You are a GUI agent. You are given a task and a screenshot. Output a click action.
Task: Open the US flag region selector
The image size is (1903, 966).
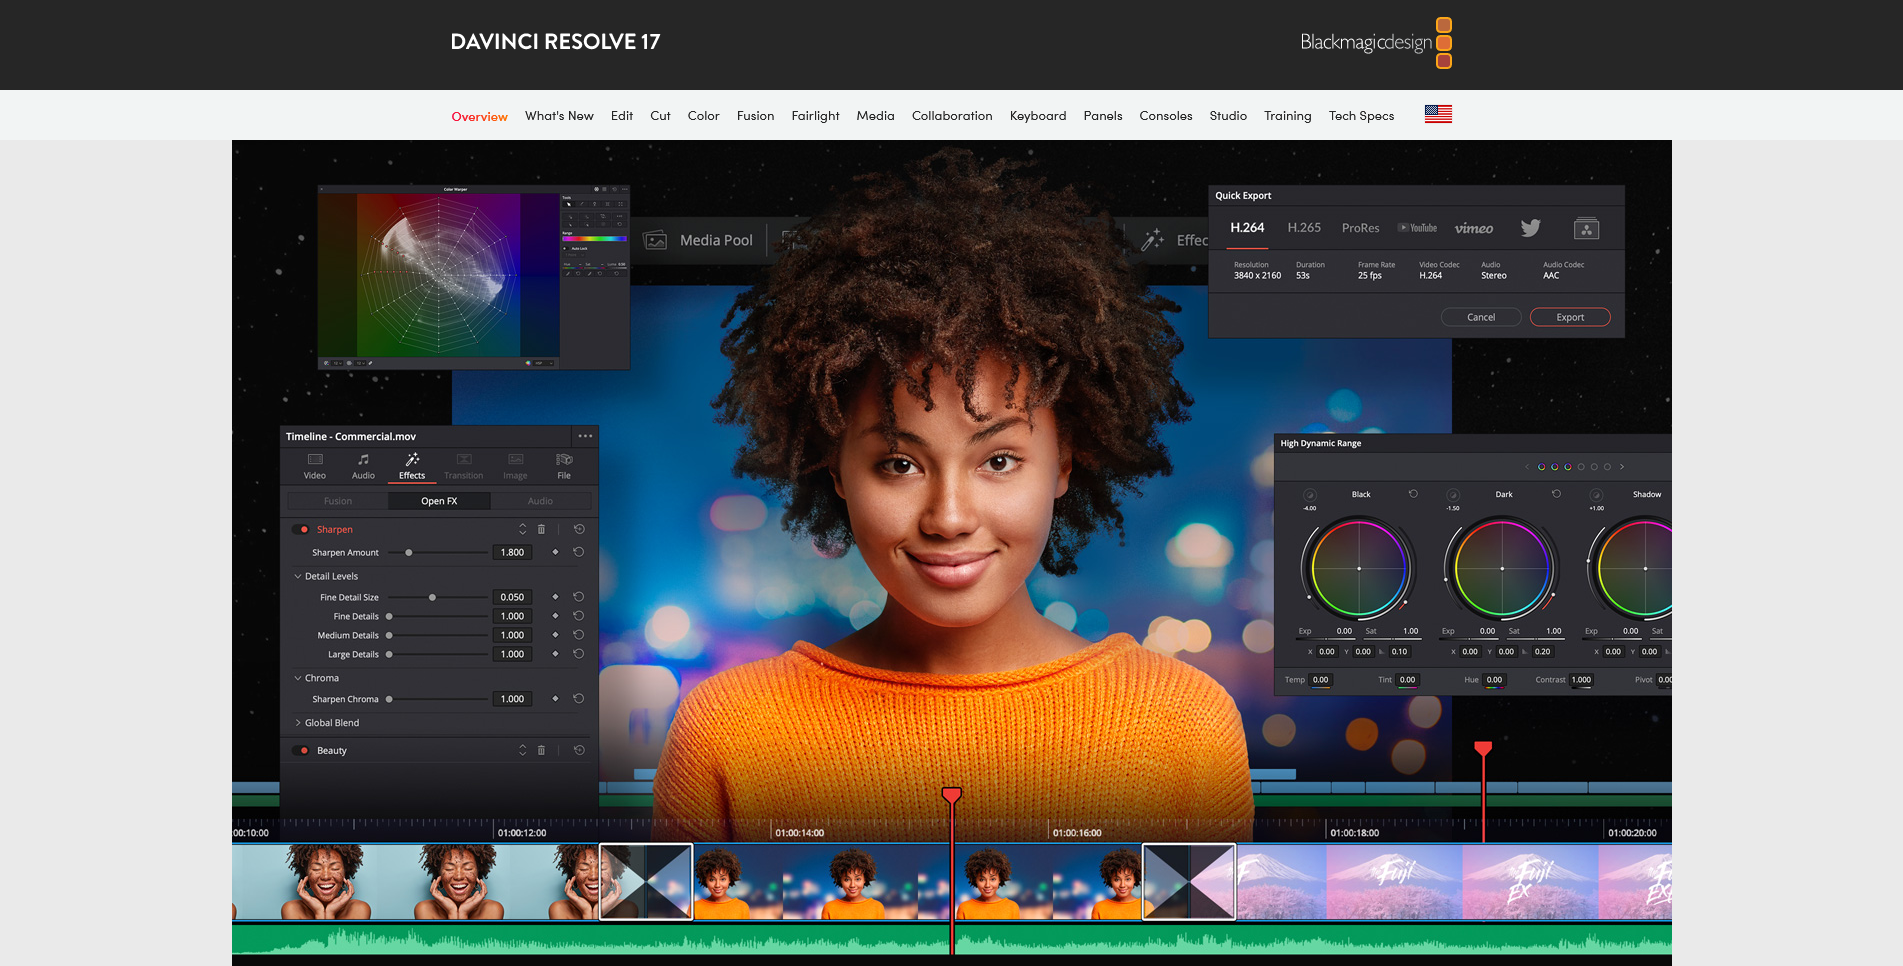[1438, 114]
